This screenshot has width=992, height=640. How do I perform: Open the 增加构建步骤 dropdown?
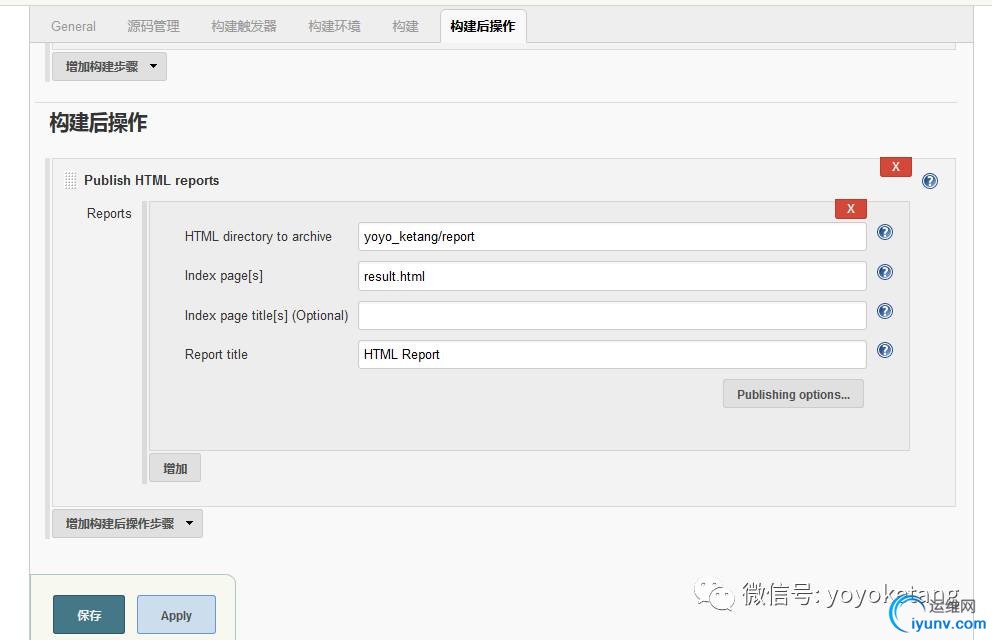[109, 66]
